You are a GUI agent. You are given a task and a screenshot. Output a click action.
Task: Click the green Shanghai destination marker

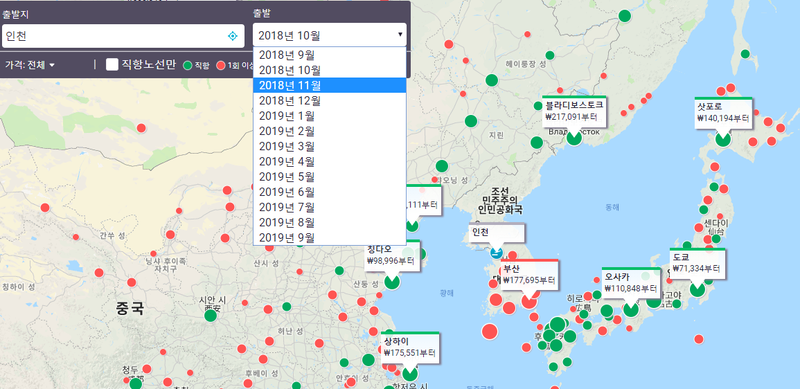[410, 373]
